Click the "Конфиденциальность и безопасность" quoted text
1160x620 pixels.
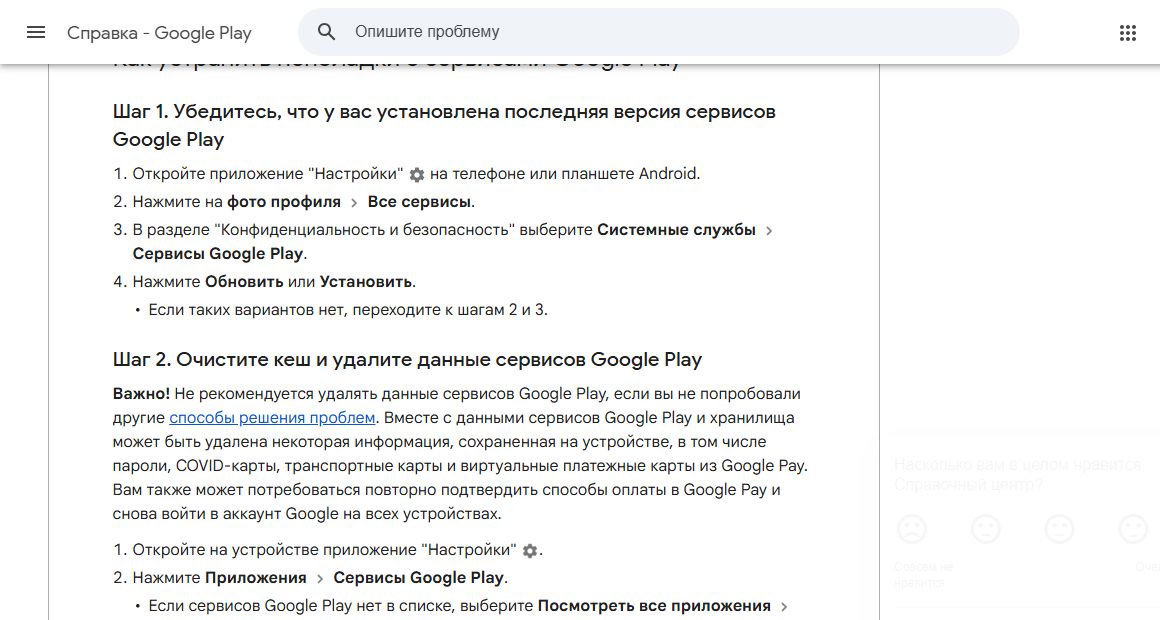[x=365, y=229]
